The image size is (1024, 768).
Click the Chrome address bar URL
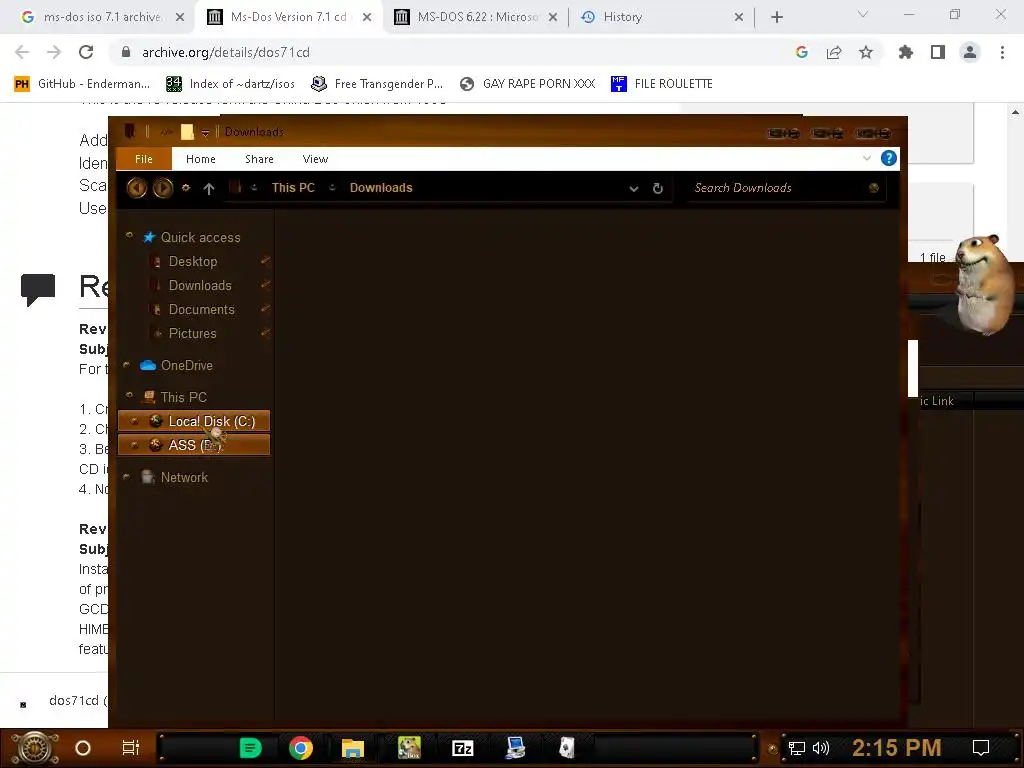pyautogui.click(x=226, y=52)
